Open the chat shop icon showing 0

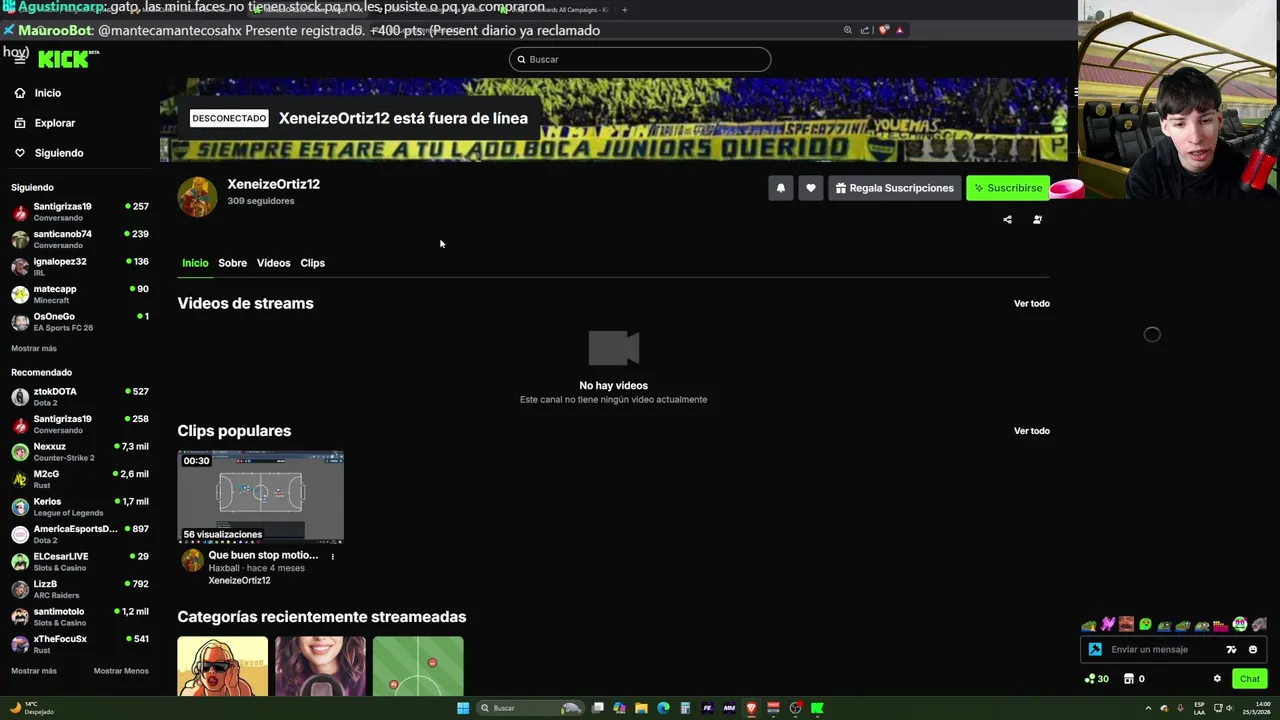(1134, 679)
